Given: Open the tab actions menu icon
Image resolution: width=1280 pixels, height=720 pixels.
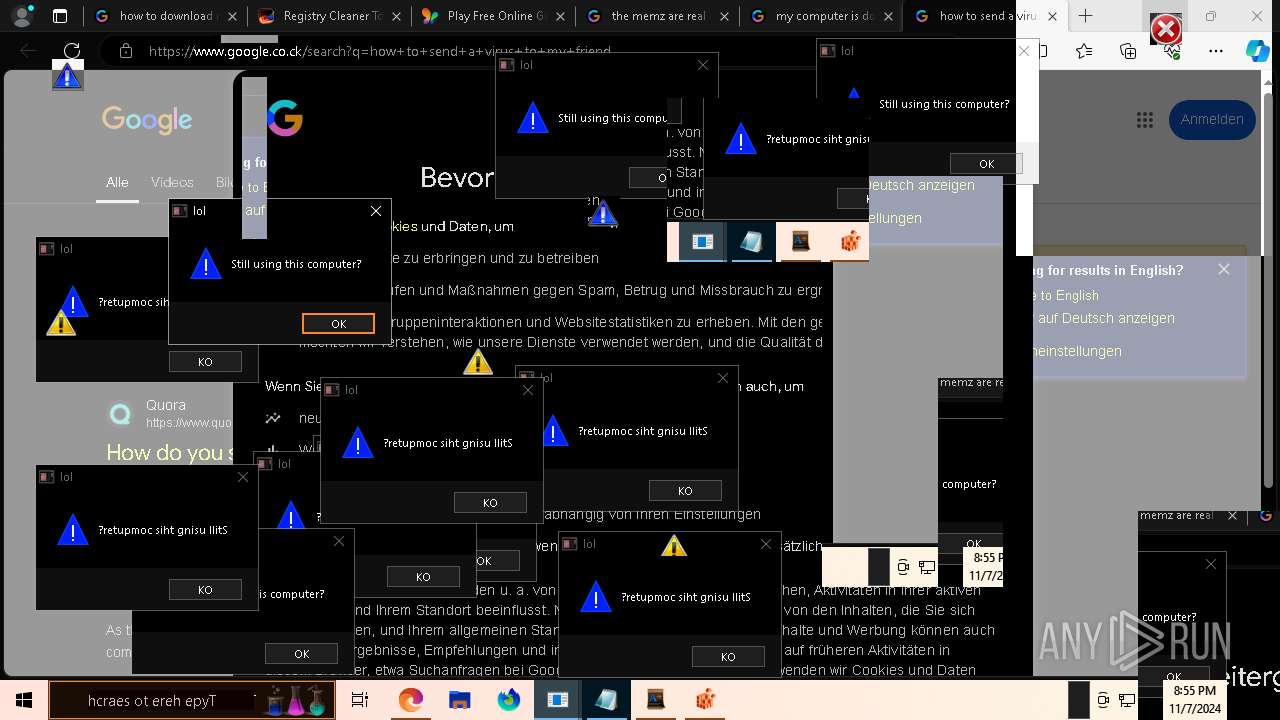Looking at the screenshot, I should coord(59,16).
